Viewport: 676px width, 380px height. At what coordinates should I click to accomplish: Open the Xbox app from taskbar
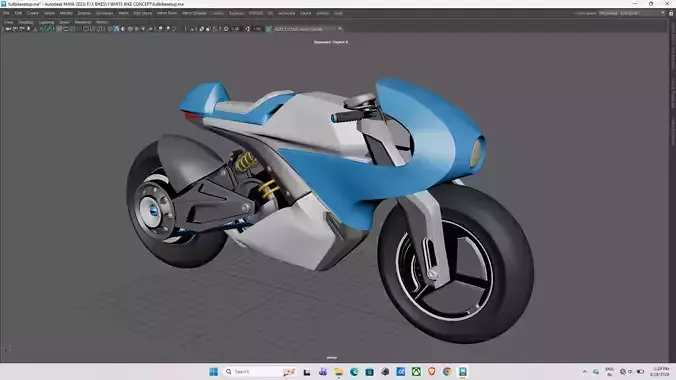click(x=416, y=372)
